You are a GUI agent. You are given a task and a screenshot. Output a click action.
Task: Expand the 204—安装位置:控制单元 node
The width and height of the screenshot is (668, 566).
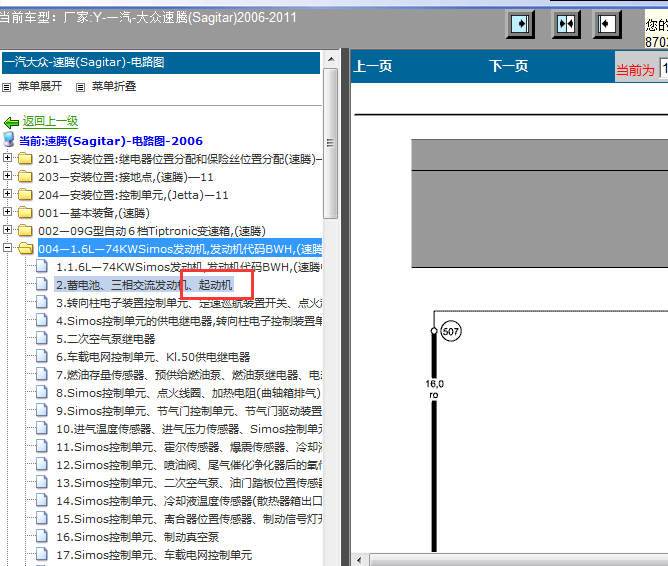(7, 194)
